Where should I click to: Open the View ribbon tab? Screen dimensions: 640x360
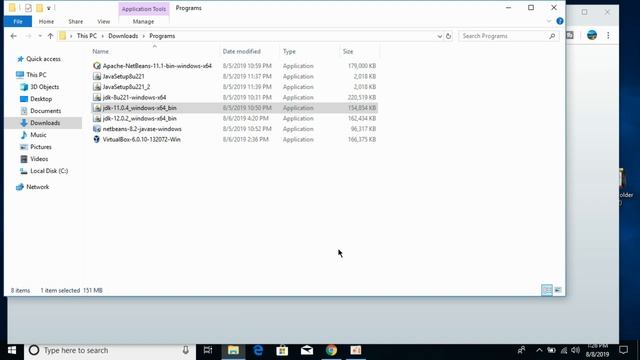[104, 21]
